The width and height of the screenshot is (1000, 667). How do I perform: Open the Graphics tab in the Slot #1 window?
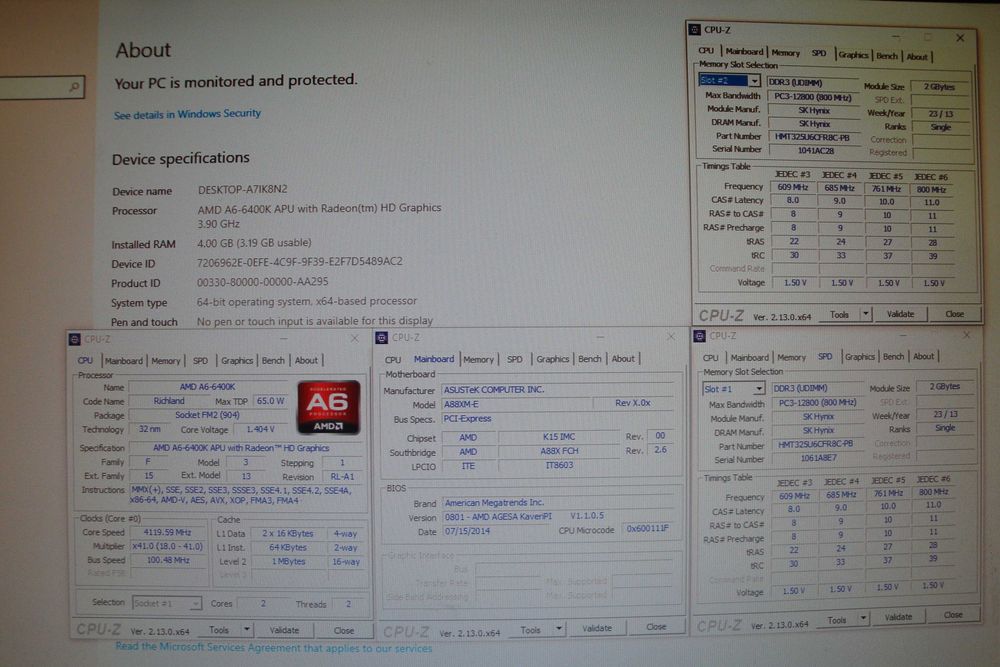pyautogui.click(x=859, y=357)
